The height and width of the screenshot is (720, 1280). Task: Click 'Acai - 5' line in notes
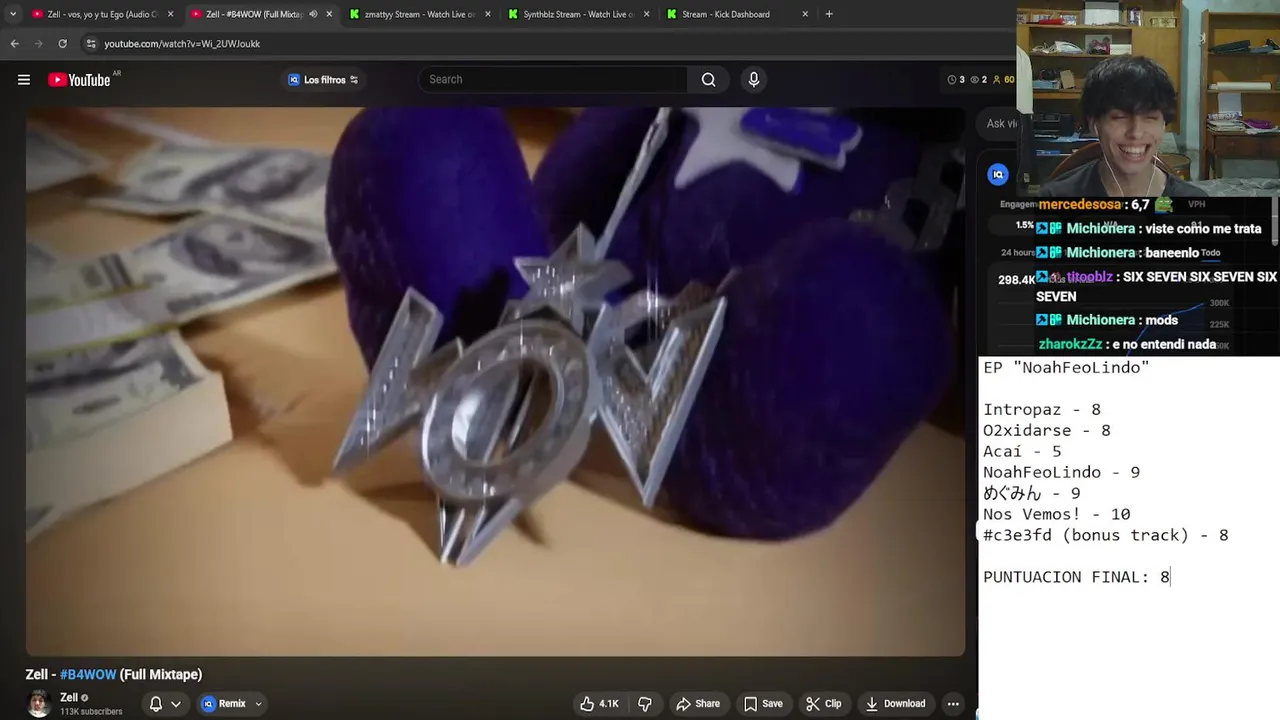click(1022, 451)
